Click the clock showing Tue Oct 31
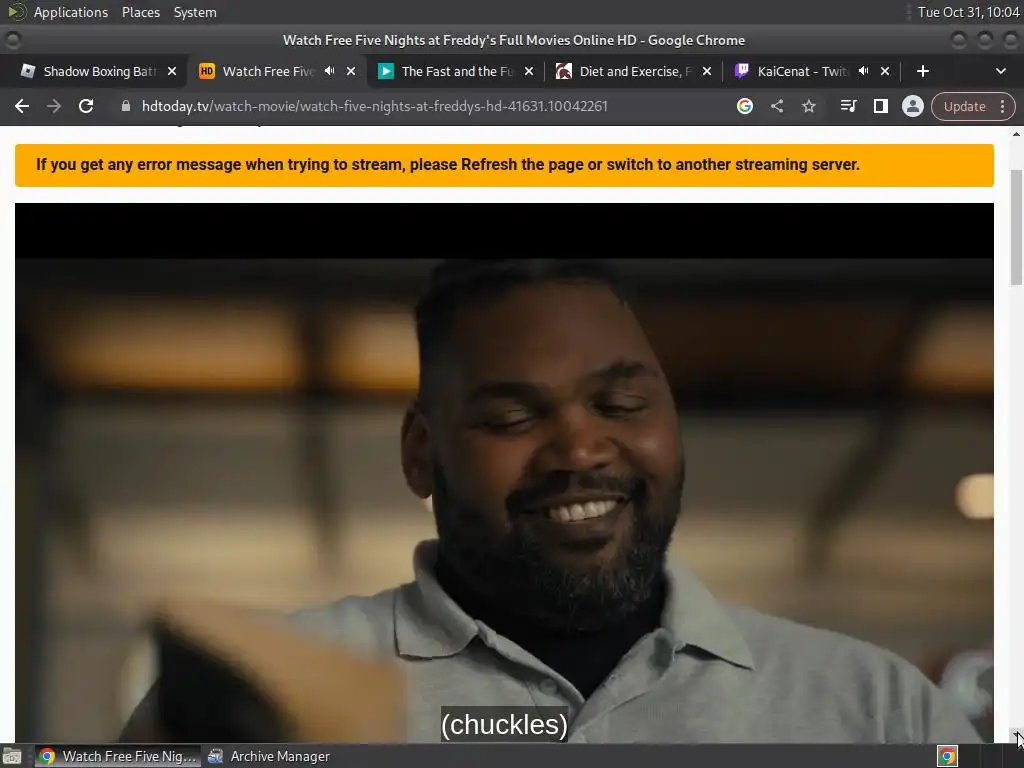Viewport: 1024px width, 768px height. tap(968, 12)
